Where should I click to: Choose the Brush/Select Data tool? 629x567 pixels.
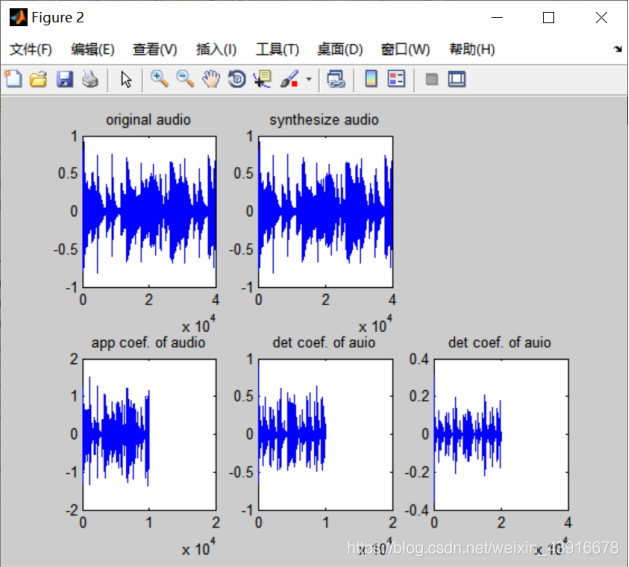[289, 79]
